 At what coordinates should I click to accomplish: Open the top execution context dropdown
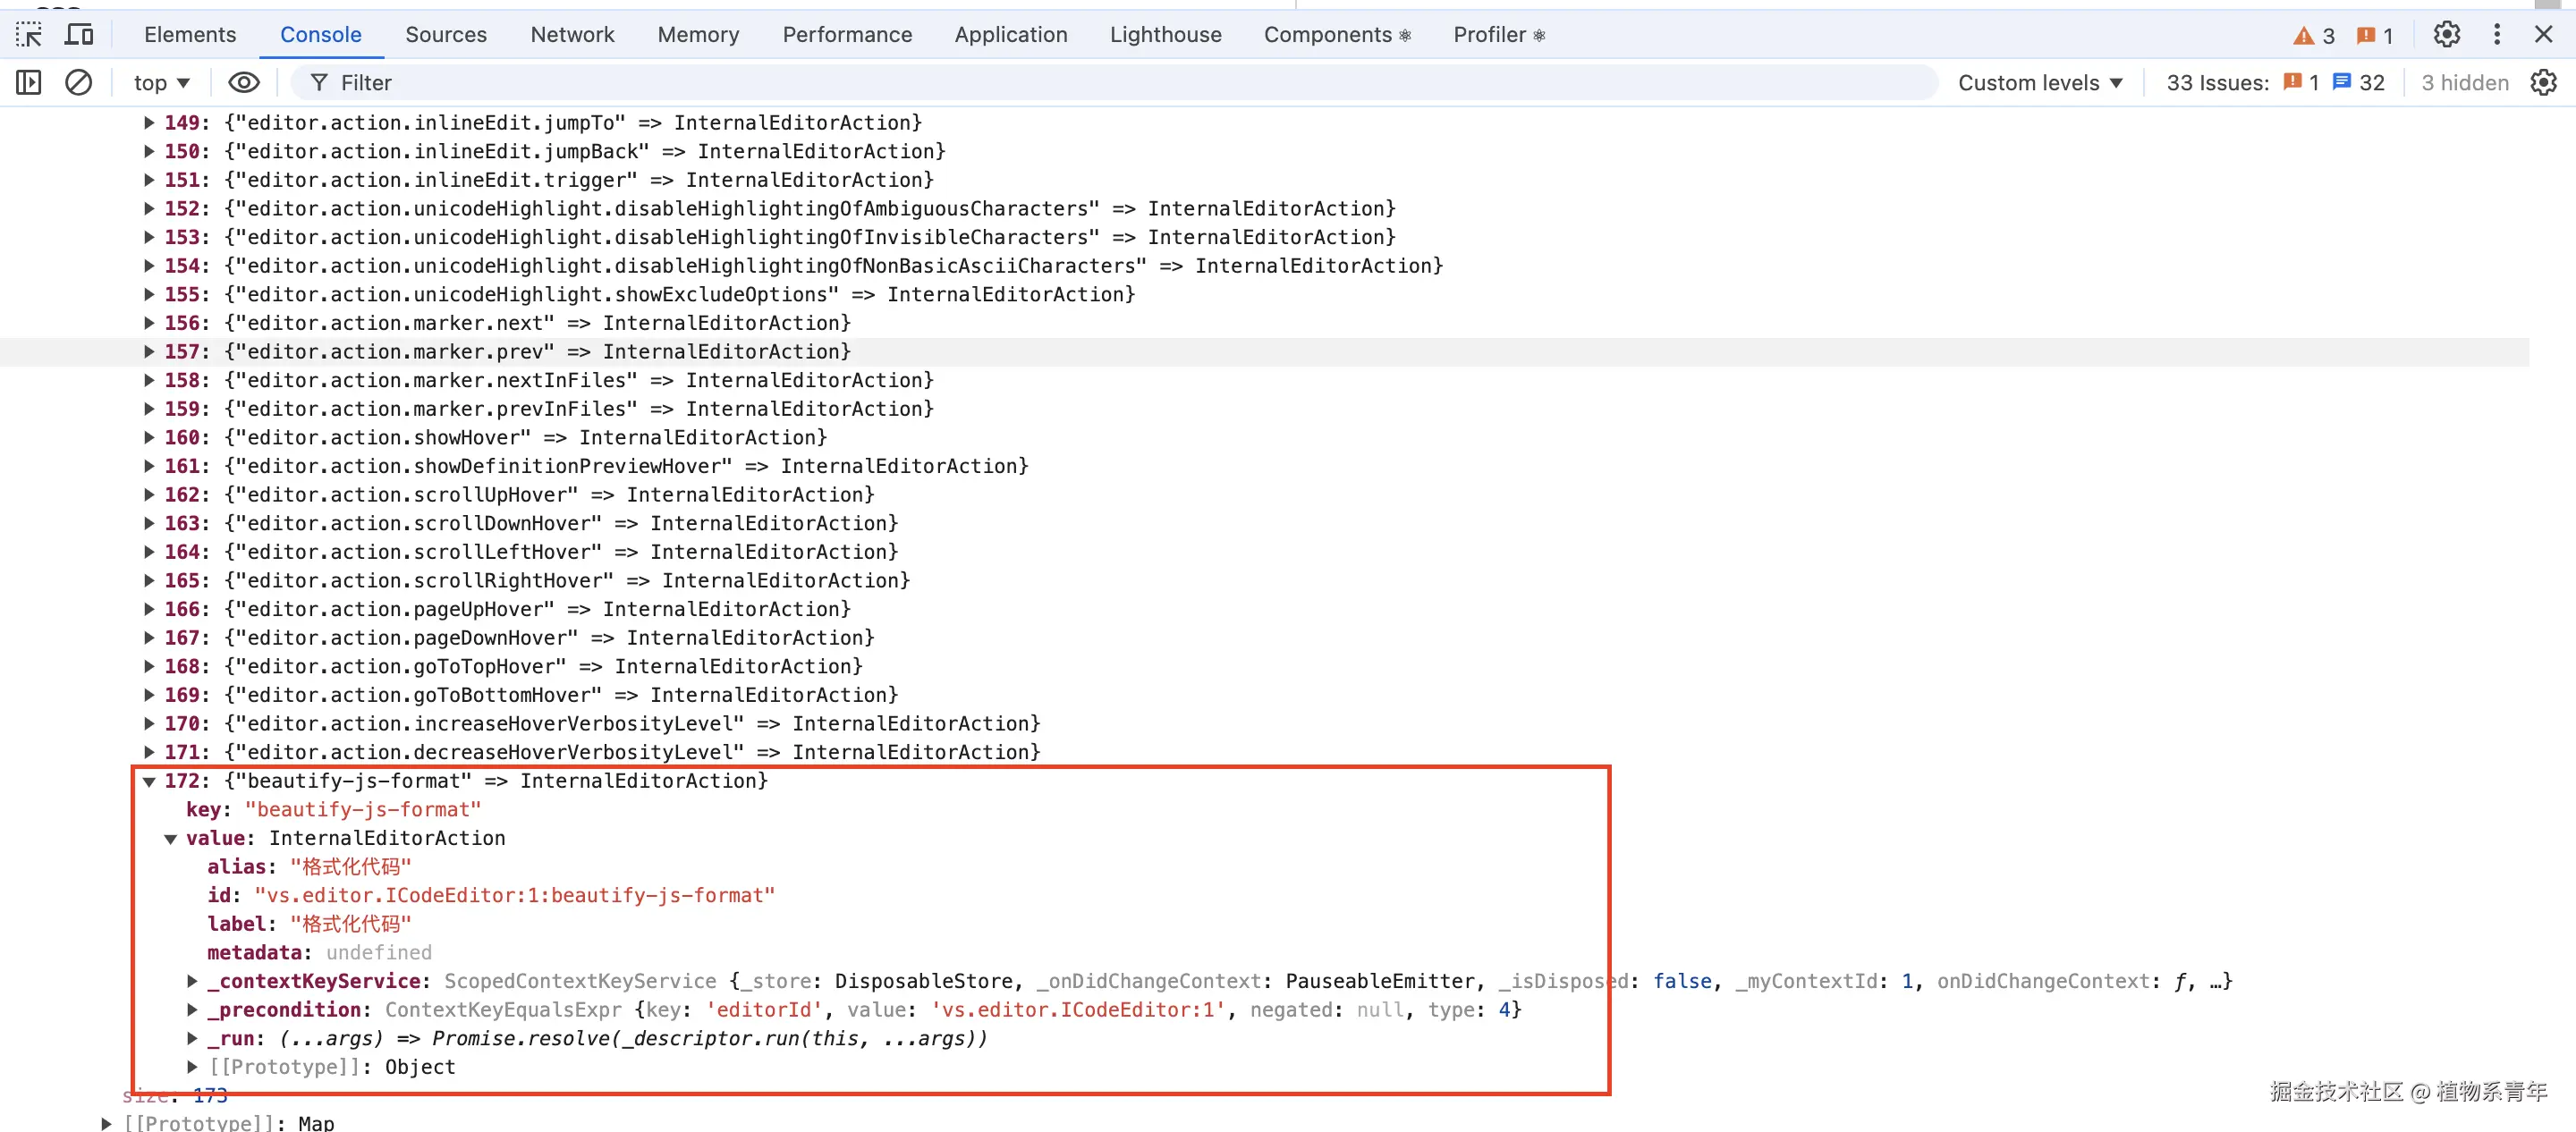tap(161, 83)
